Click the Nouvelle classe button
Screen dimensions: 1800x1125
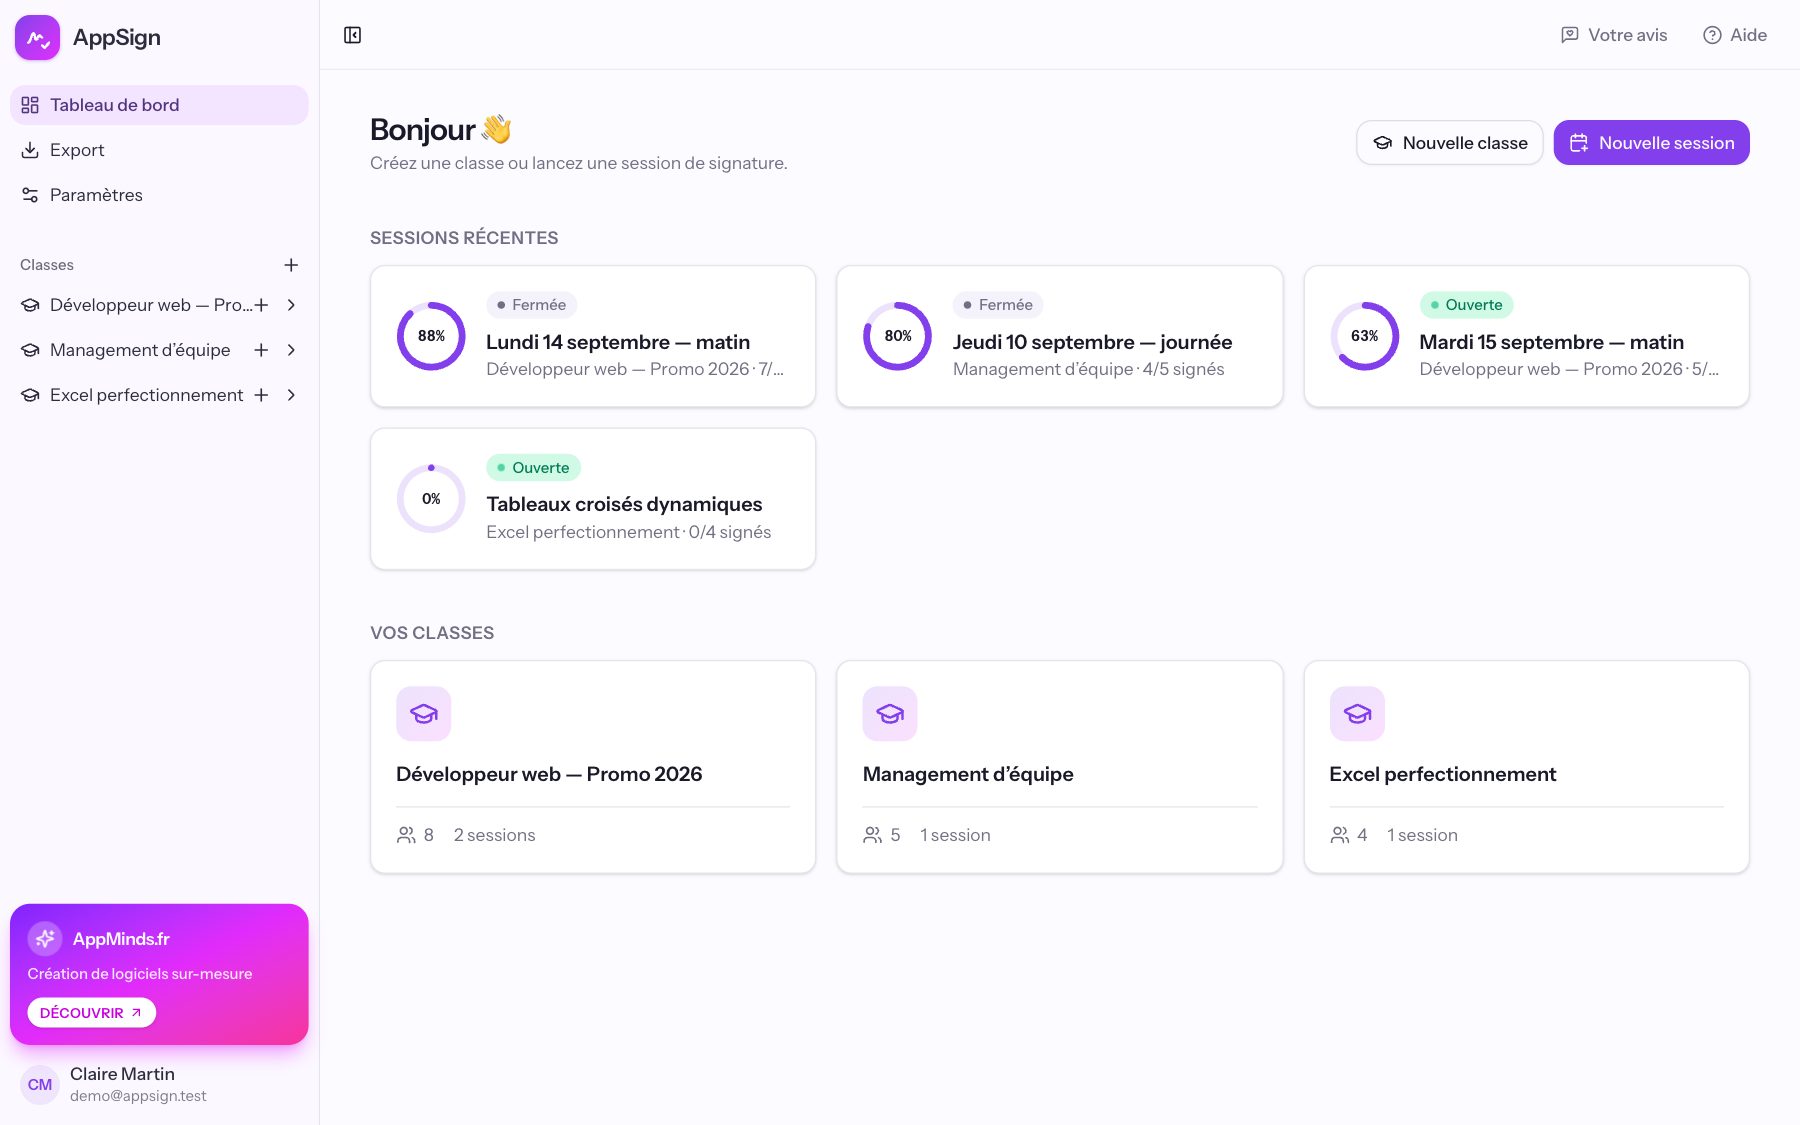1450,143
